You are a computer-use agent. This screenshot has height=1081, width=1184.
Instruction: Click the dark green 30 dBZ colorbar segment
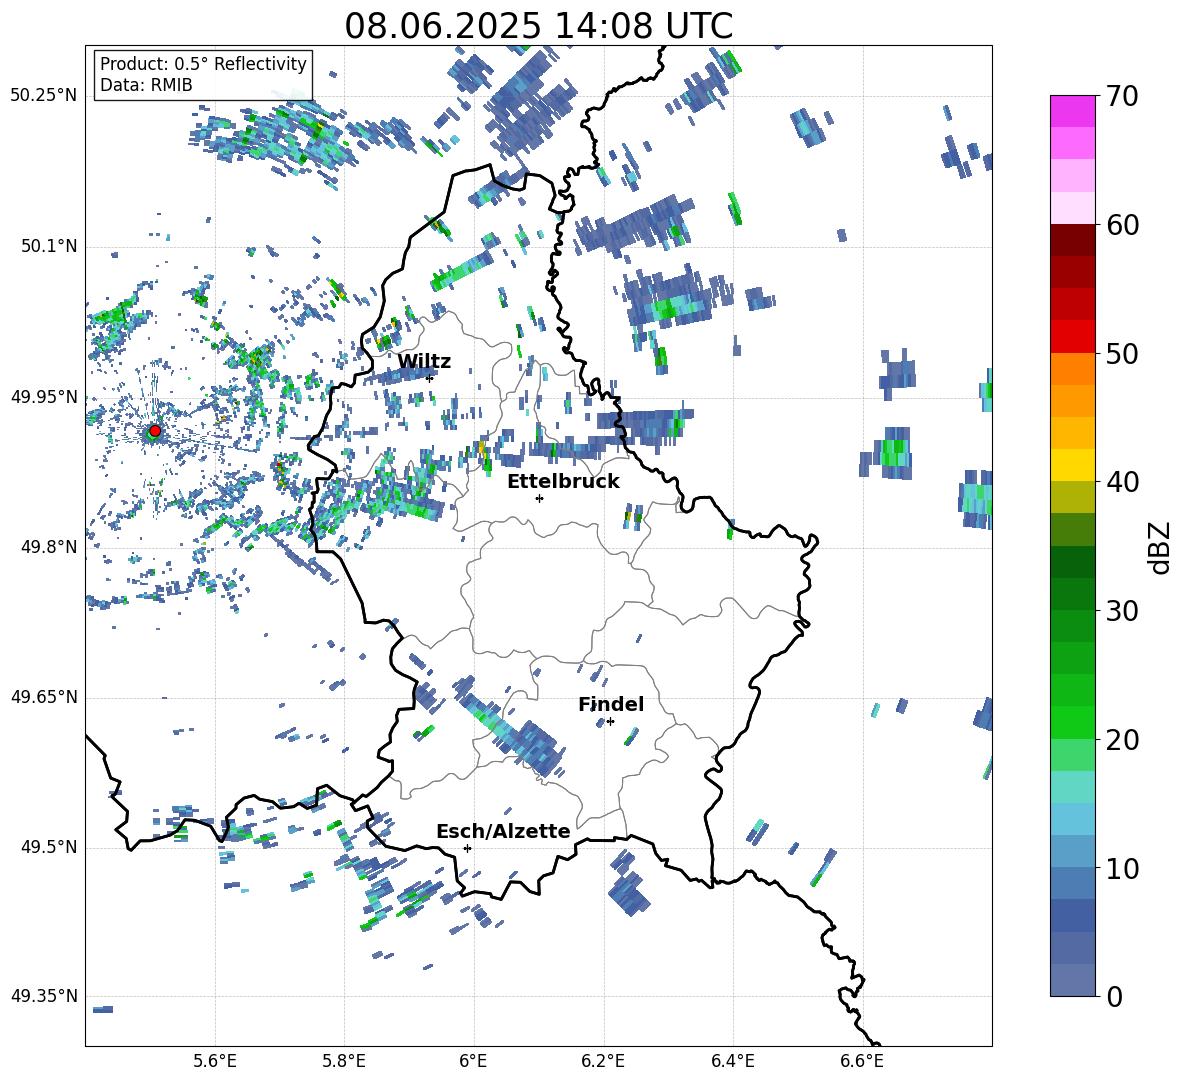coord(1072,594)
